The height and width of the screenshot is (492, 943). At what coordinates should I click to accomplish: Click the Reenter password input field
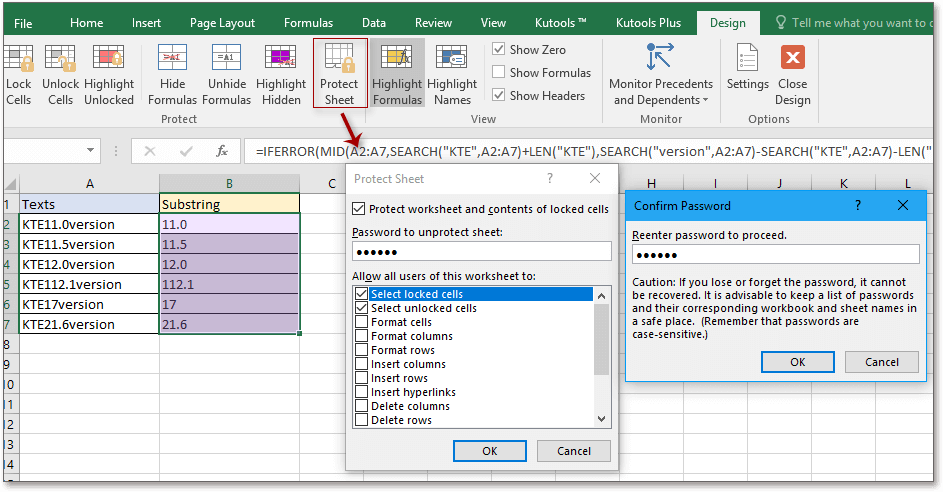[x=775, y=255]
